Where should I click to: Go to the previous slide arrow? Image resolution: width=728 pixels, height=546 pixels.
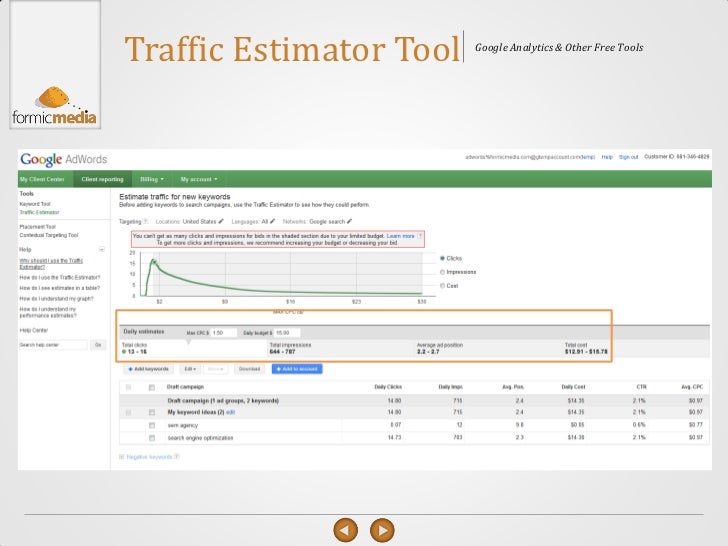345,530
